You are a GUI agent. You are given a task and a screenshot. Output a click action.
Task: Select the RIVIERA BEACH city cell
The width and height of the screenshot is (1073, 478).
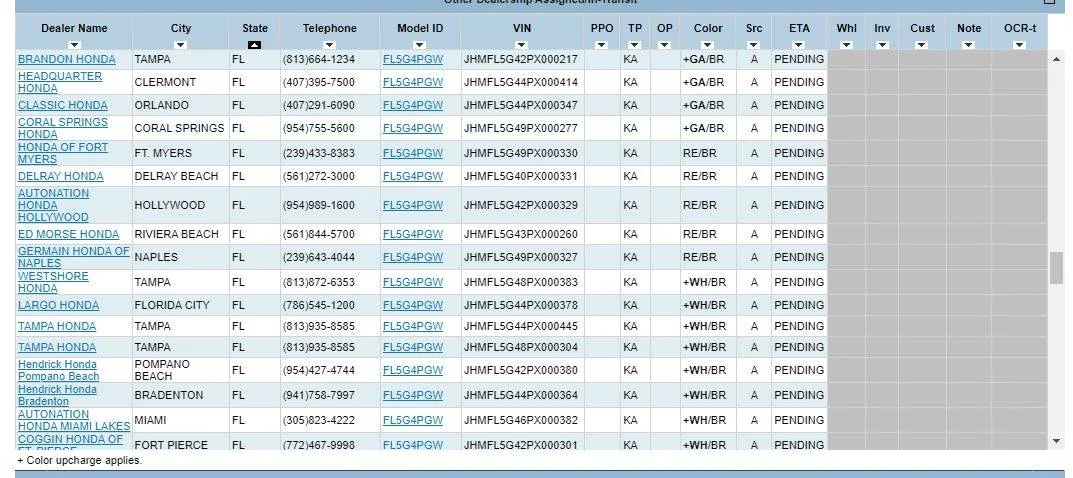(177, 234)
